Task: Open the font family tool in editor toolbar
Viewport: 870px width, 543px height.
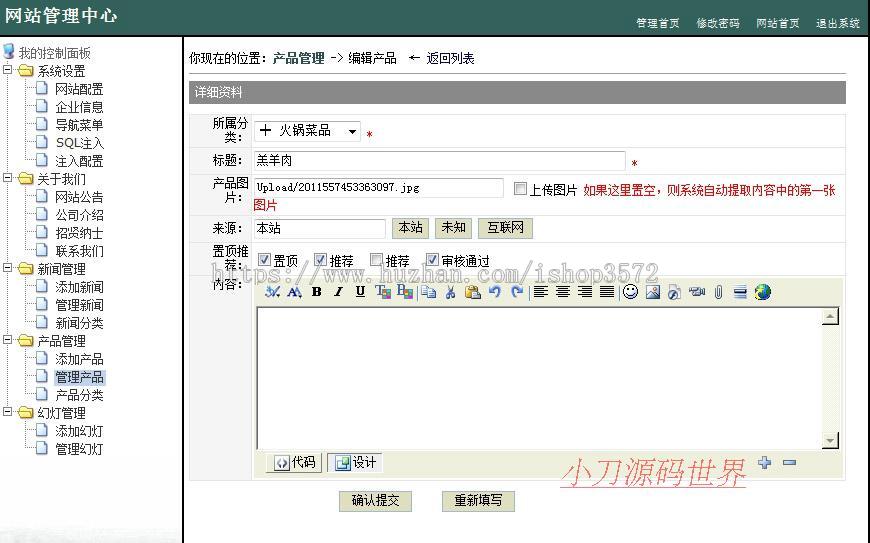Action: [x=272, y=292]
